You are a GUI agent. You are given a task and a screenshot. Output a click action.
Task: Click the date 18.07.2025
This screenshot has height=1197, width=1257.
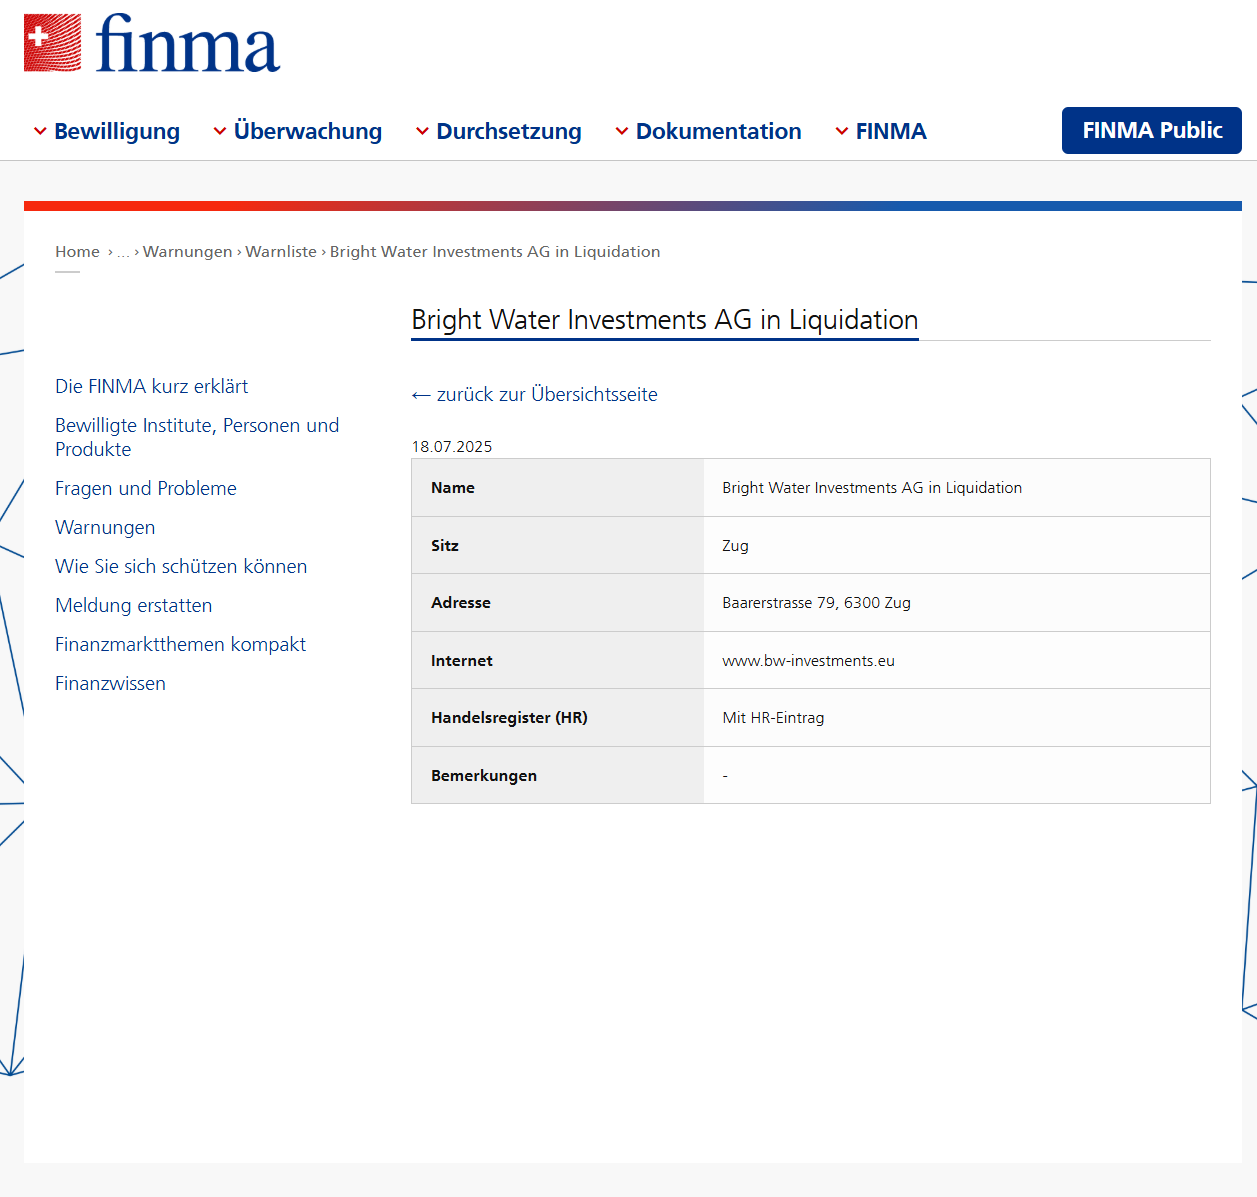(x=452, y=447)
